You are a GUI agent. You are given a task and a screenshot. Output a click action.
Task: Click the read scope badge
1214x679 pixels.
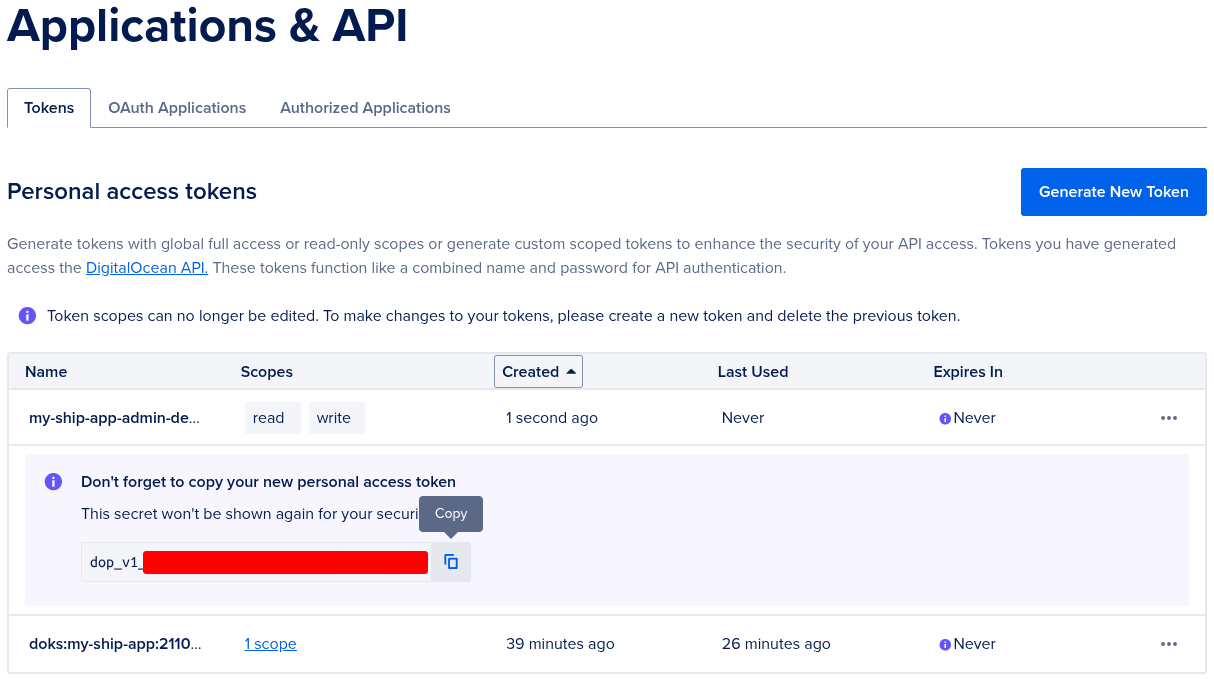pyautogui.click(x=272, y=418)
